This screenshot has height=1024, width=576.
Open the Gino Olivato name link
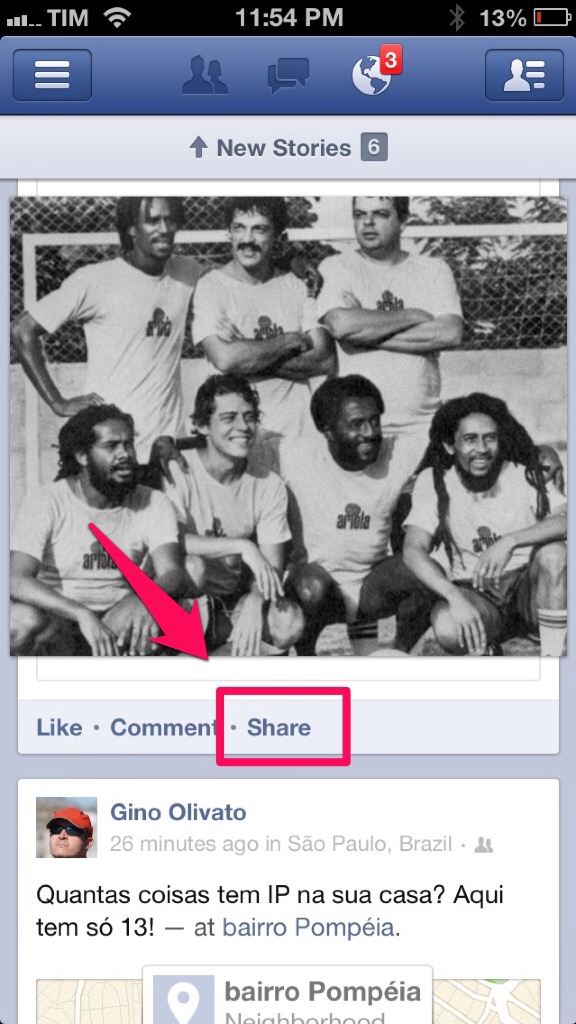coord(178,812)
